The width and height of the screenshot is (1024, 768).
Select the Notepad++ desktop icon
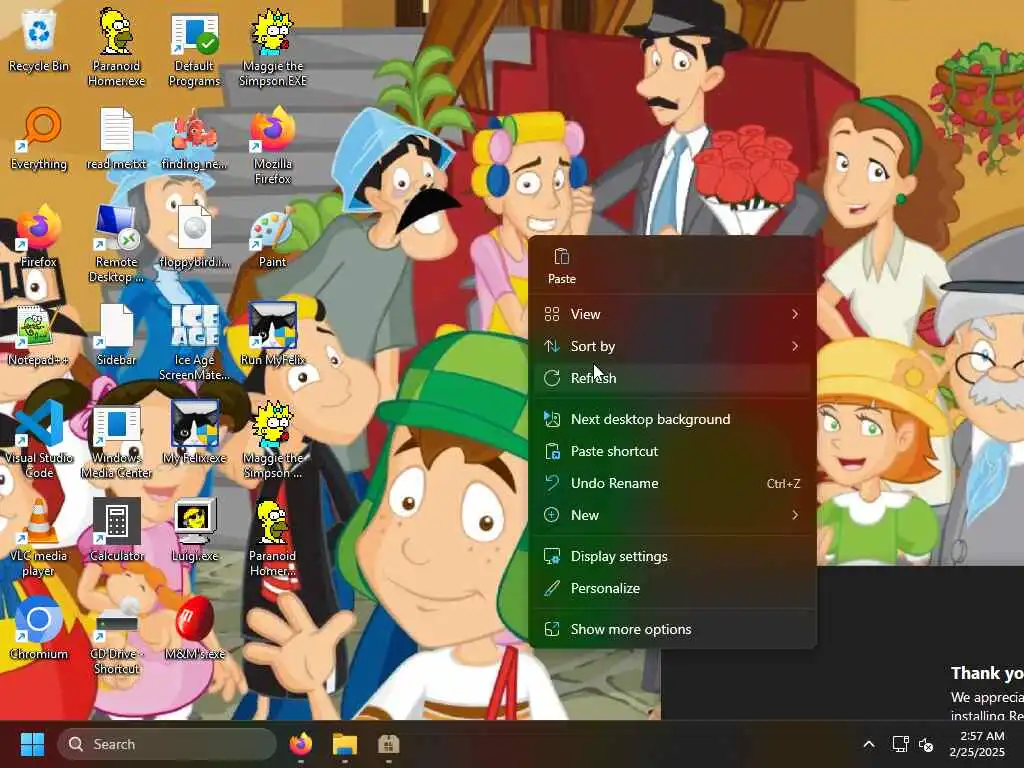tap(39, 334)
